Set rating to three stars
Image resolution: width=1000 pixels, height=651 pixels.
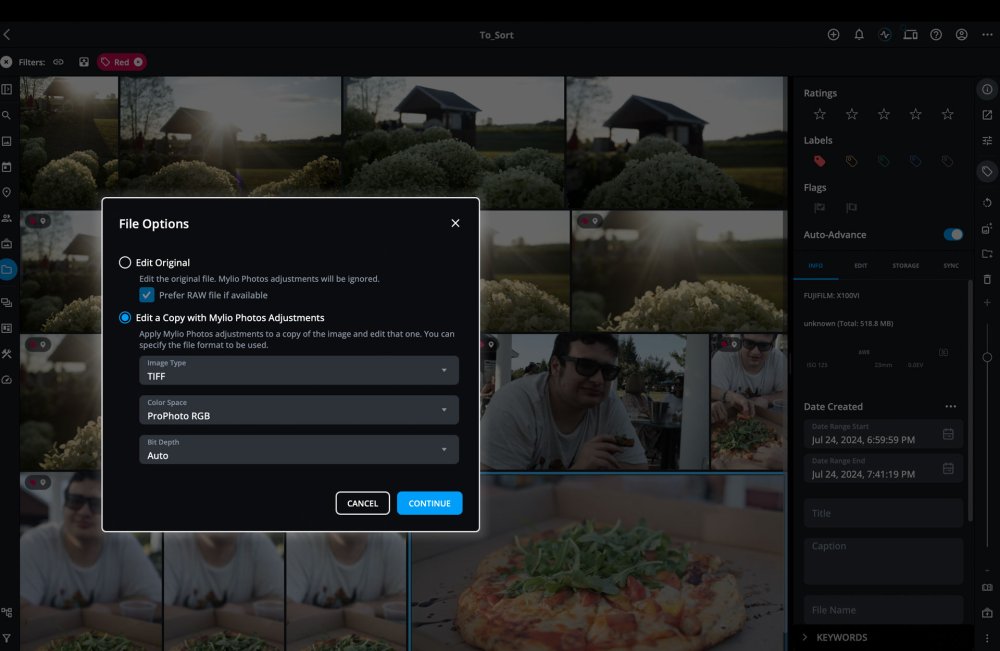point(884,114)
